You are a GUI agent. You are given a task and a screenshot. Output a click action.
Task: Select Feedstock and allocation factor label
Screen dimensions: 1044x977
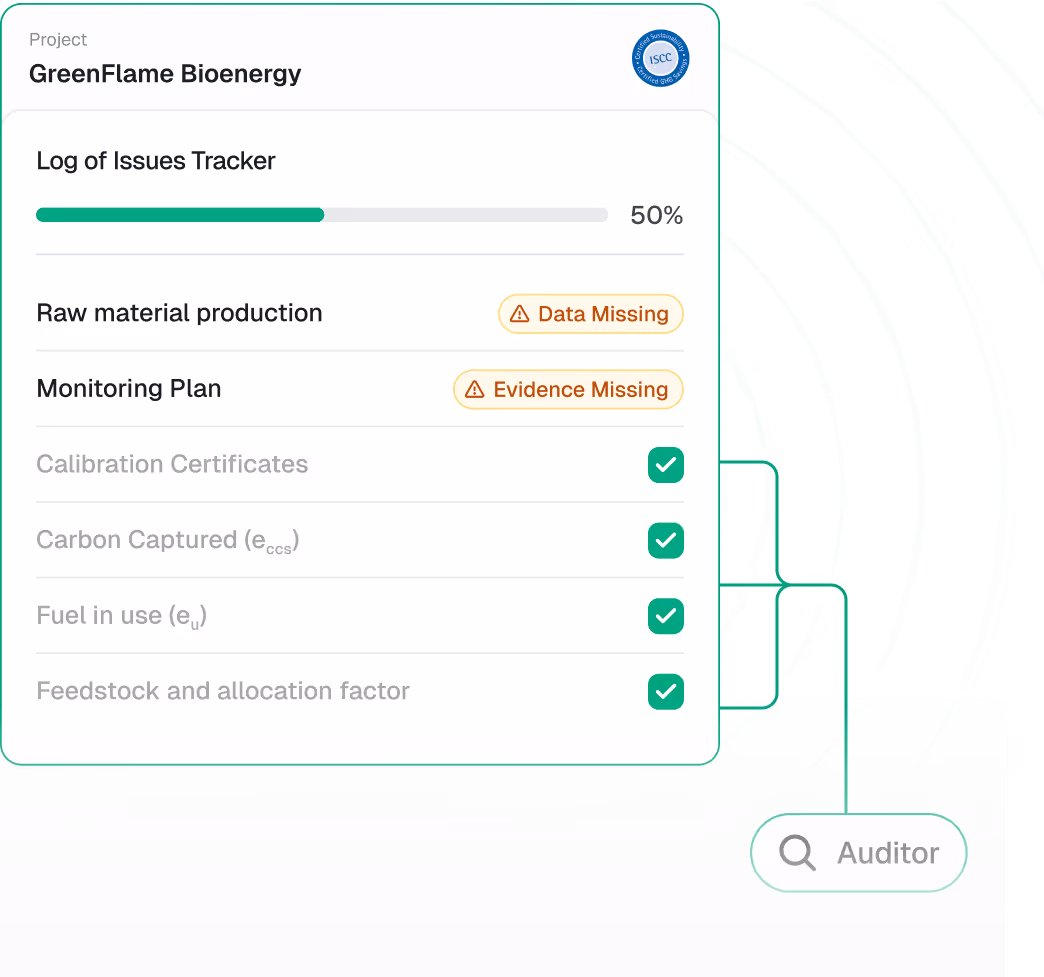pos(222,691)
